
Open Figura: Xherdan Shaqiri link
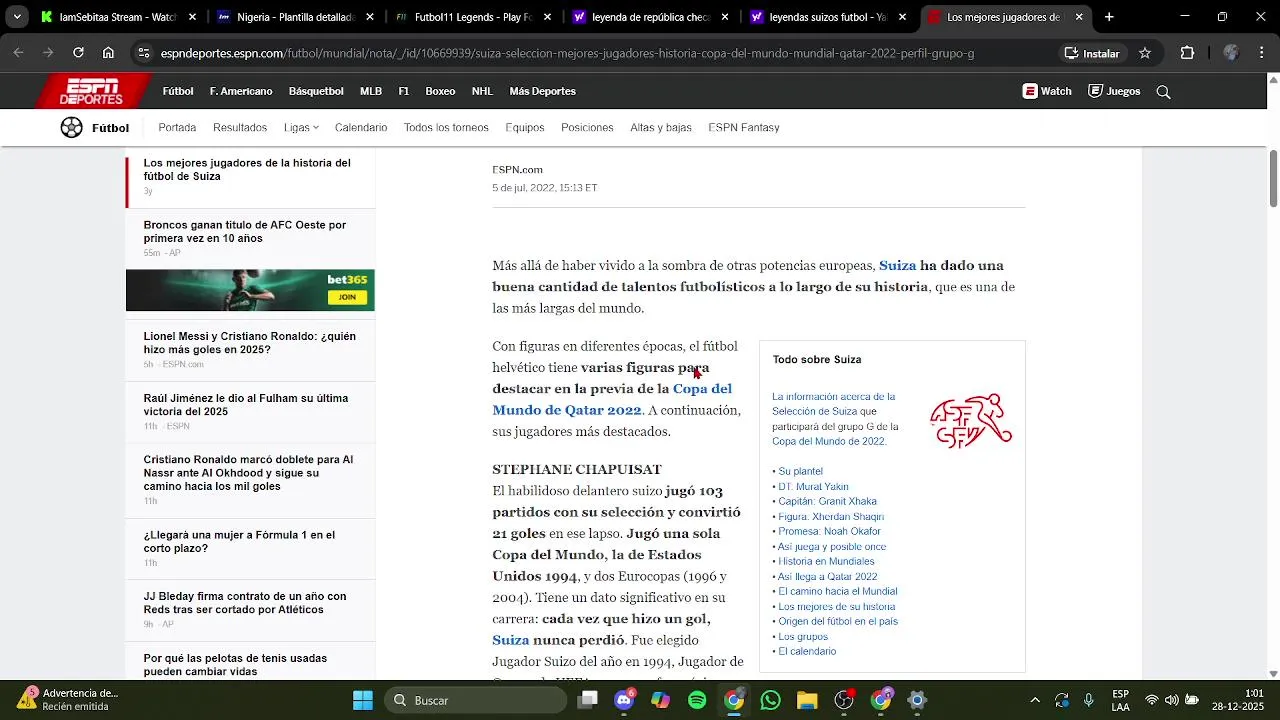coord(831,516)
